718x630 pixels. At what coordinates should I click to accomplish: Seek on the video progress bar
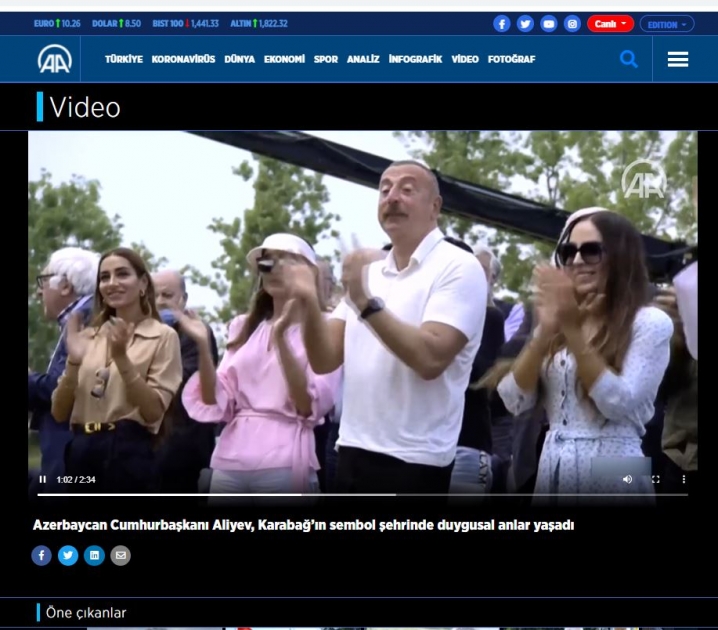362,494
